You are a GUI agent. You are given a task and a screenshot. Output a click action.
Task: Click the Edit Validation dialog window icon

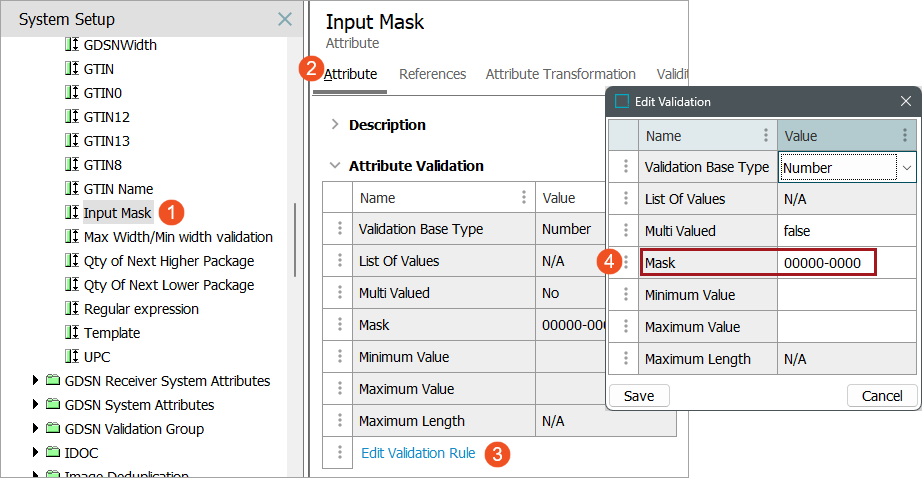coord(622,101)
